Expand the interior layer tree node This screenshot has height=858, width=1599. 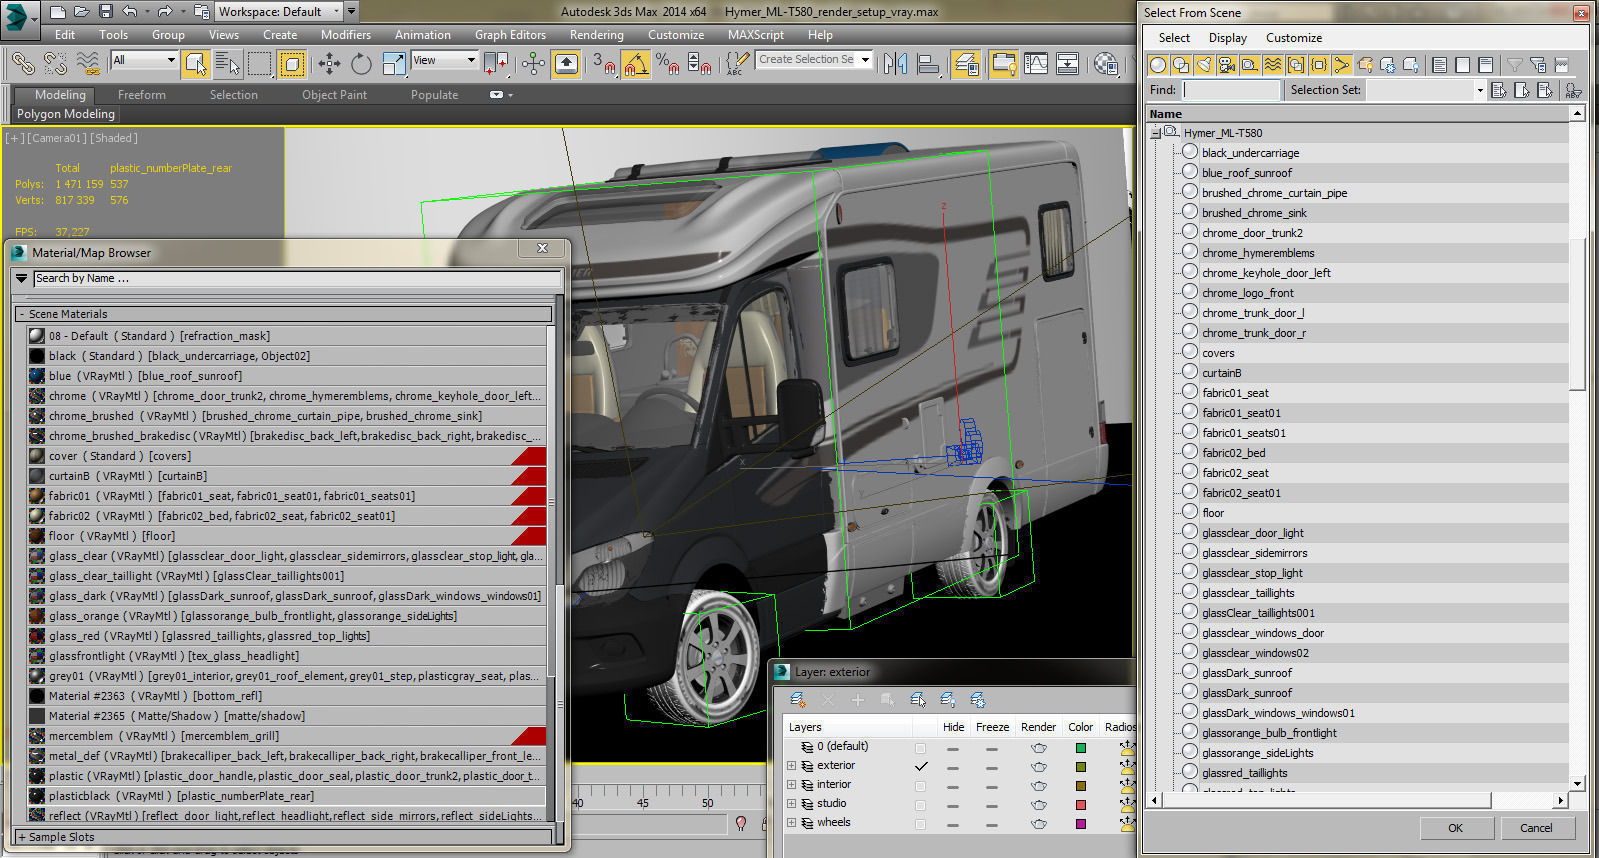pyautogui.click(x=792, y=785)
